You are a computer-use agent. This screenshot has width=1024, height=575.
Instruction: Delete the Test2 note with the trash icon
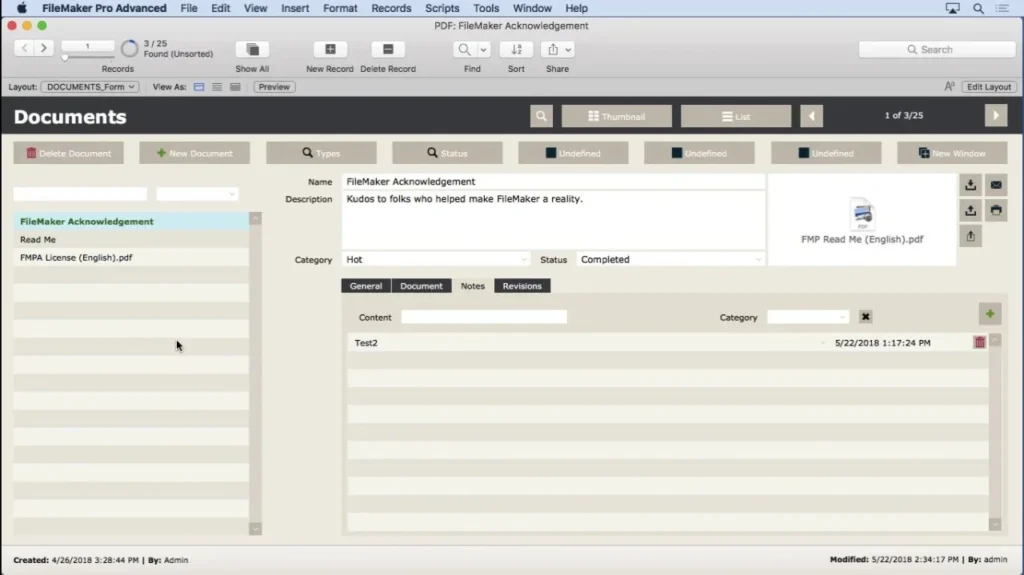[x=980, y=342]
